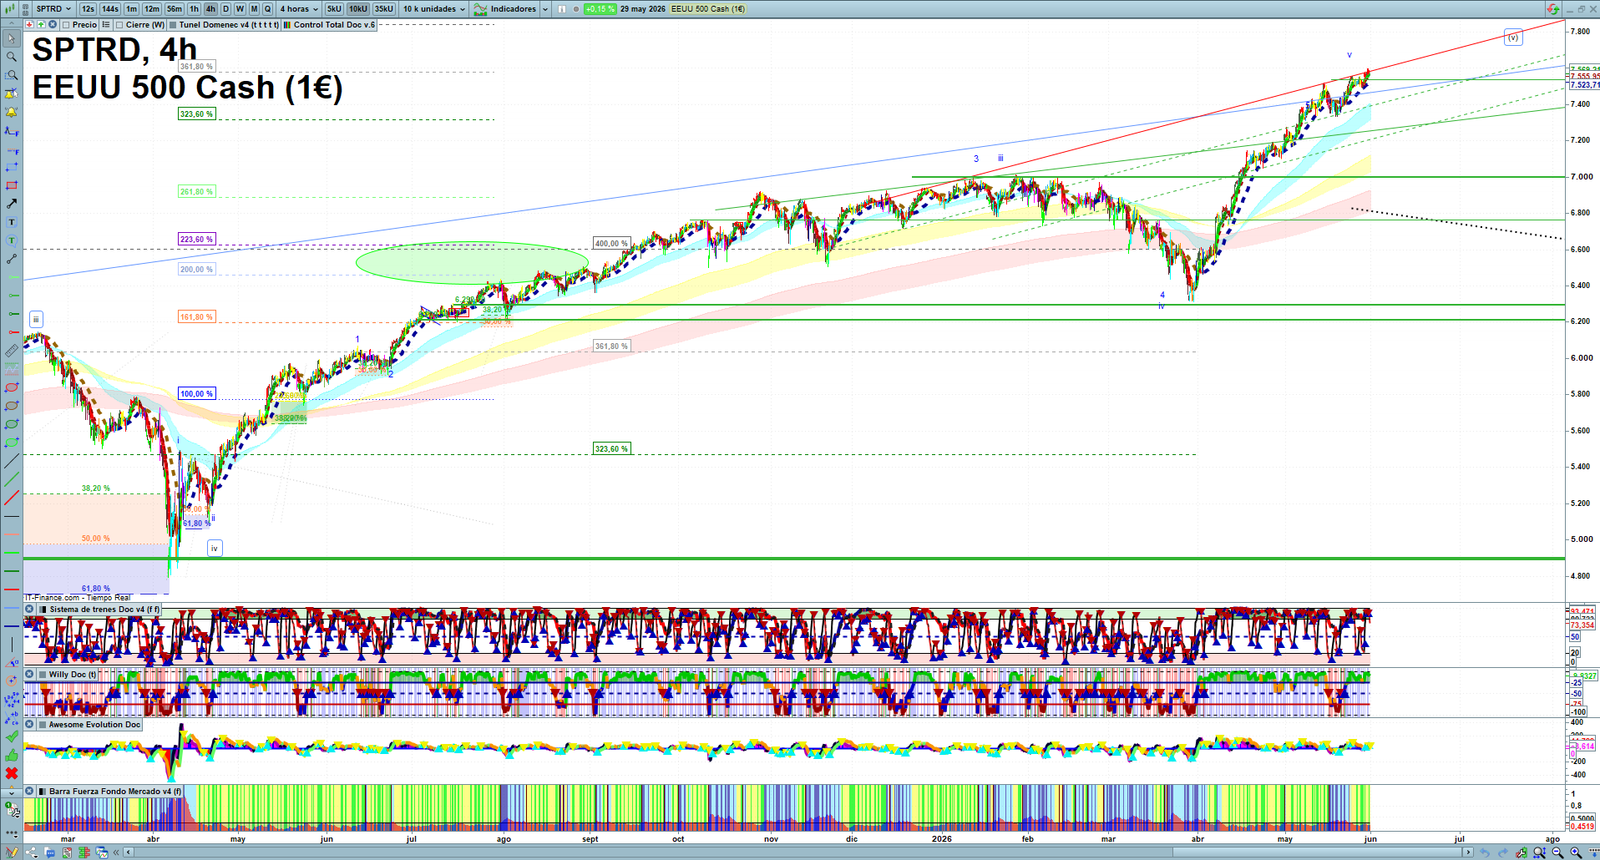Toggle the Precio checkbox
Image resolution: width=1600 pixels, height=860 pixels.
pyautogui.click(x=66, y=24)
